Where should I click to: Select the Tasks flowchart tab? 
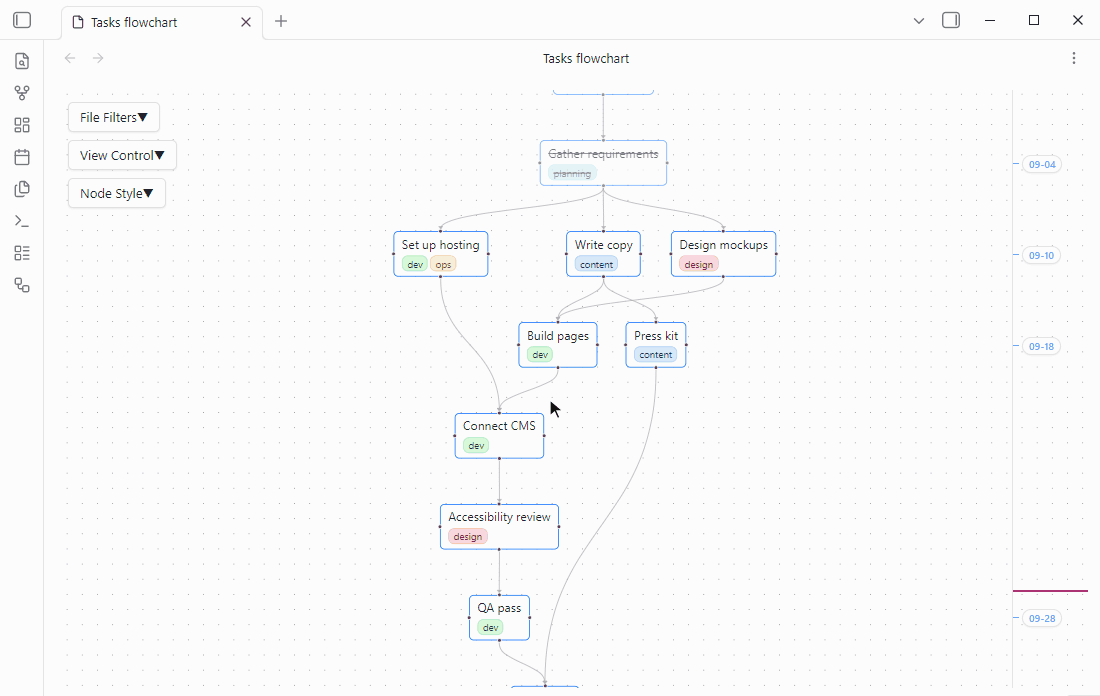pyautogui.click(x=162, y=22)
